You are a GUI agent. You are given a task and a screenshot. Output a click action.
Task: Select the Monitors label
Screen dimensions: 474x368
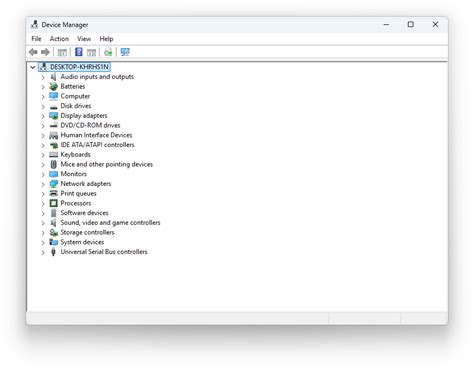tap(74, 174)
